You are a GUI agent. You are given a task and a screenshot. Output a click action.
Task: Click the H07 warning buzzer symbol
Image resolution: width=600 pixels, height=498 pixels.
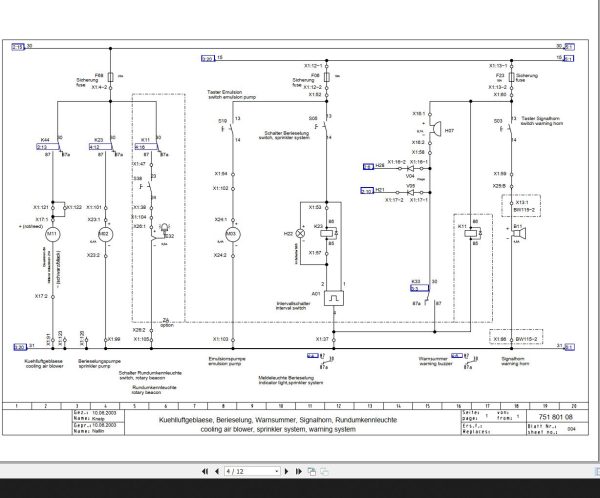(435, 128)
